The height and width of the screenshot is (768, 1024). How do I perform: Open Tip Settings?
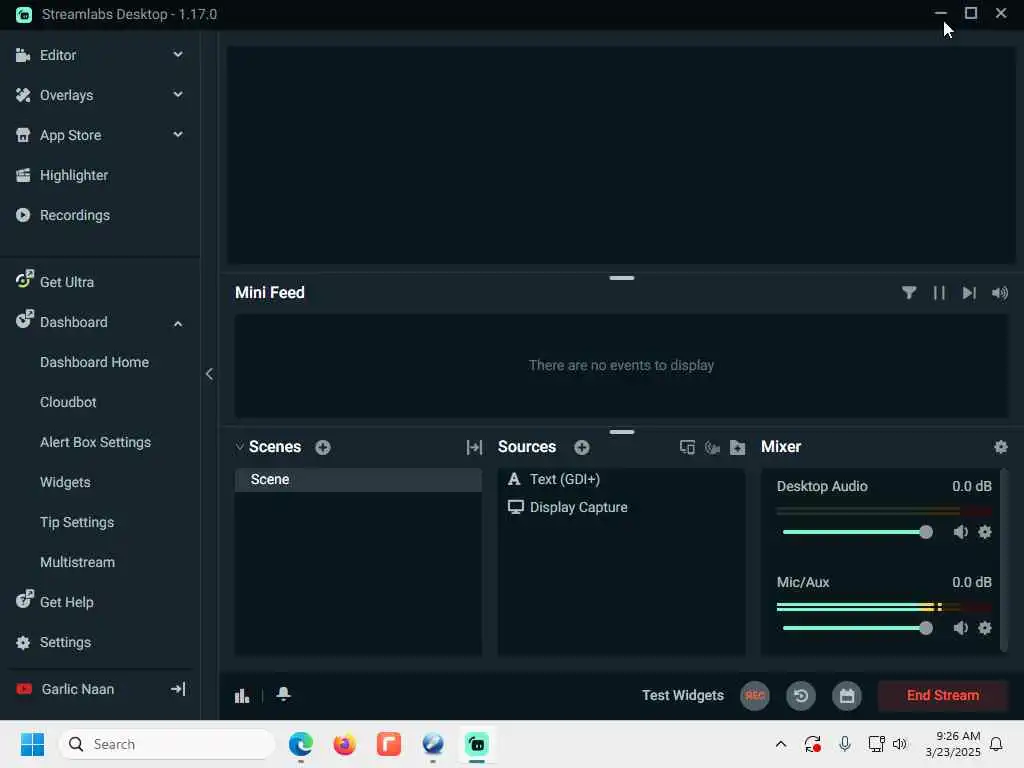77,522
